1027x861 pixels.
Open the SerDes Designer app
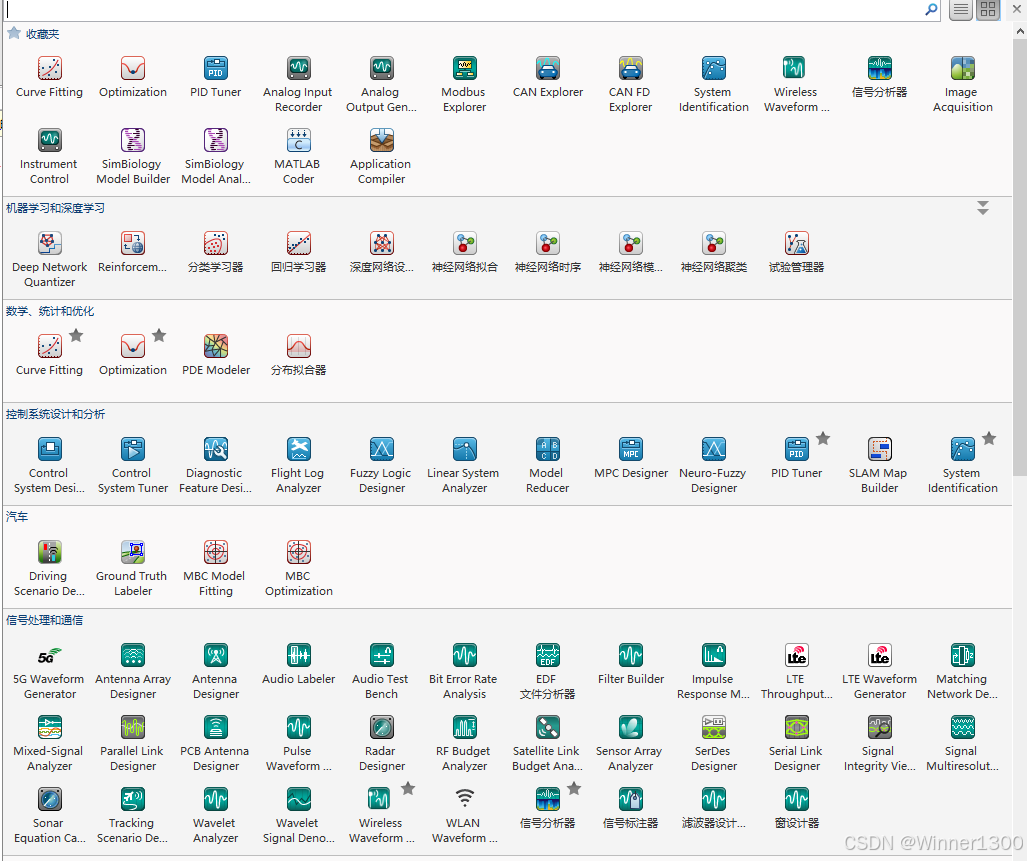[713, 743]
